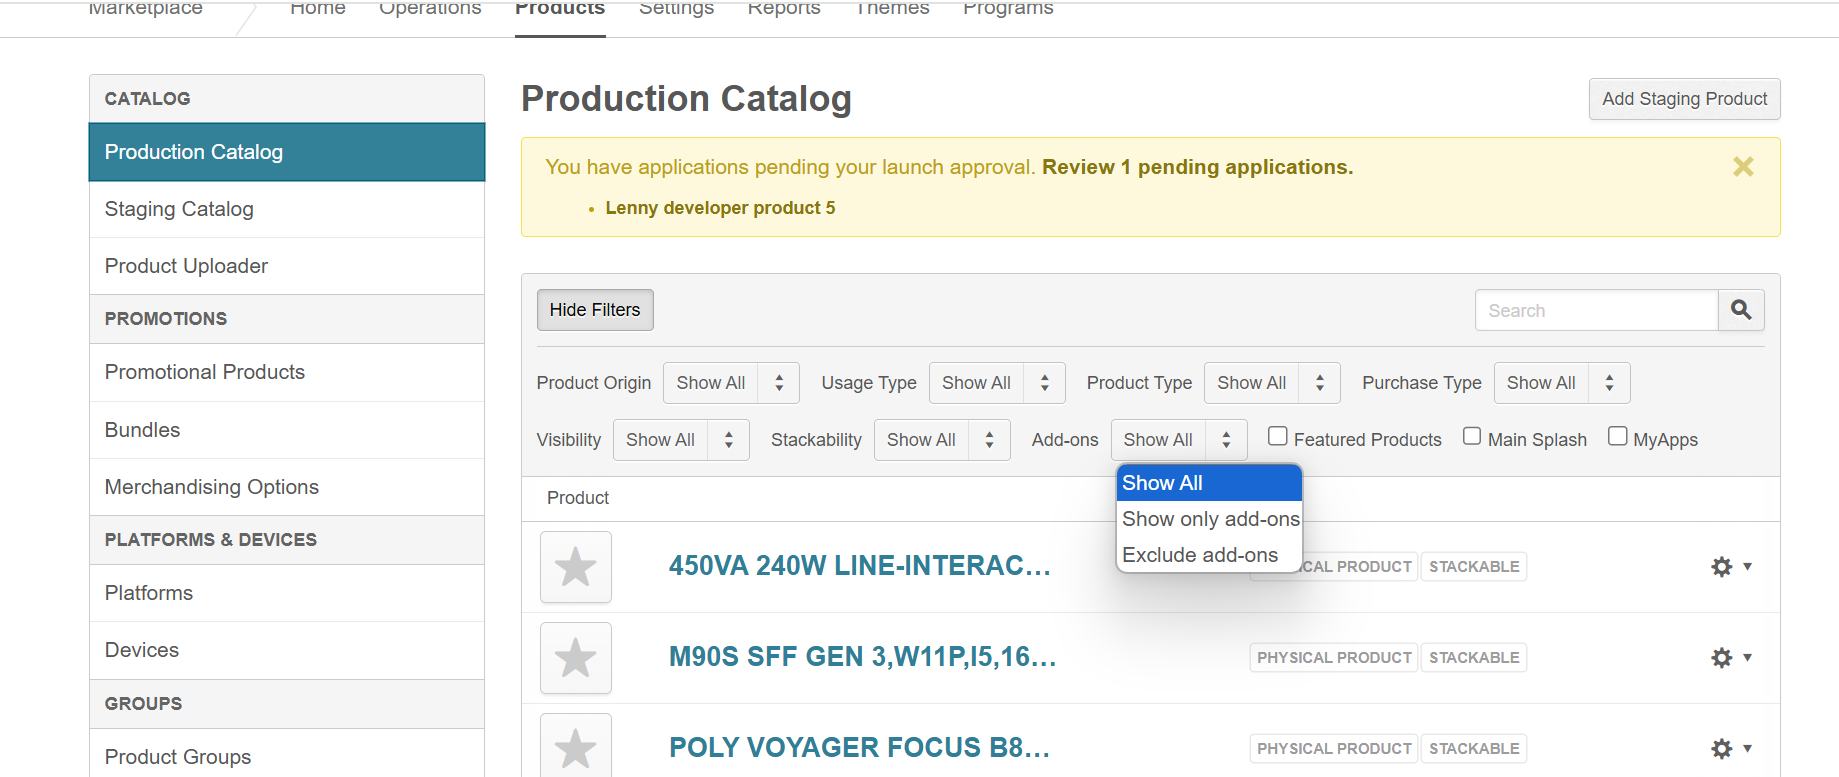1839x777 pixels.
Task: Open Lenny developer product 5 link
Action: click(720, 208)
